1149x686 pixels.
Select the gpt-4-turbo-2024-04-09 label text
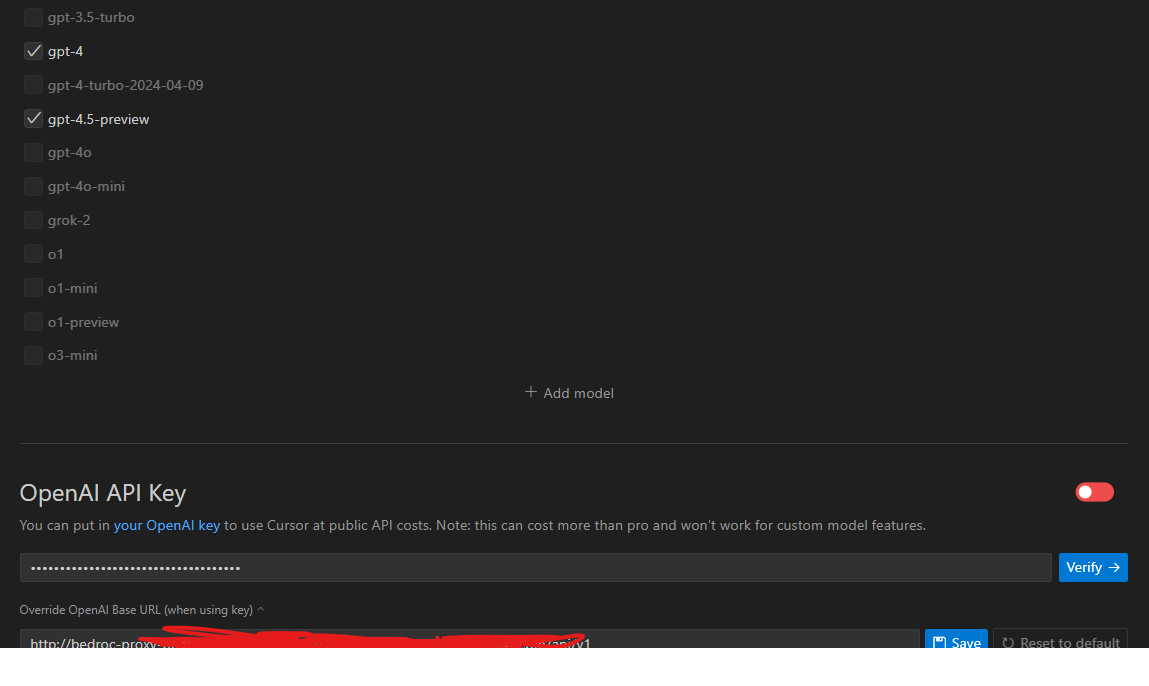[125, 85]
